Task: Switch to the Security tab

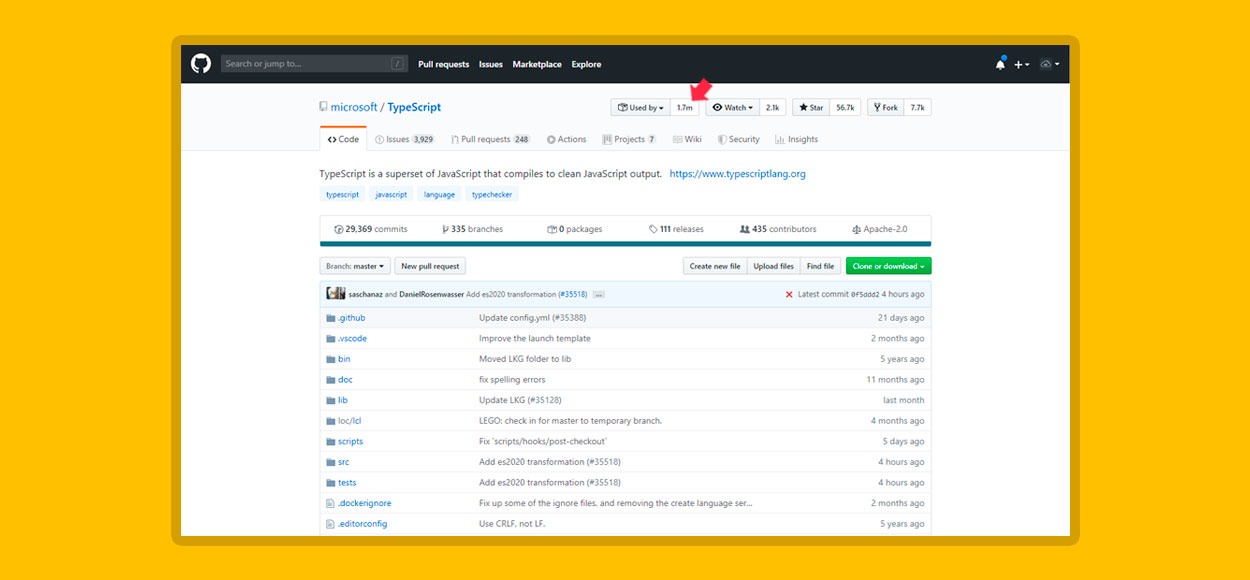Action: (739, 139)
